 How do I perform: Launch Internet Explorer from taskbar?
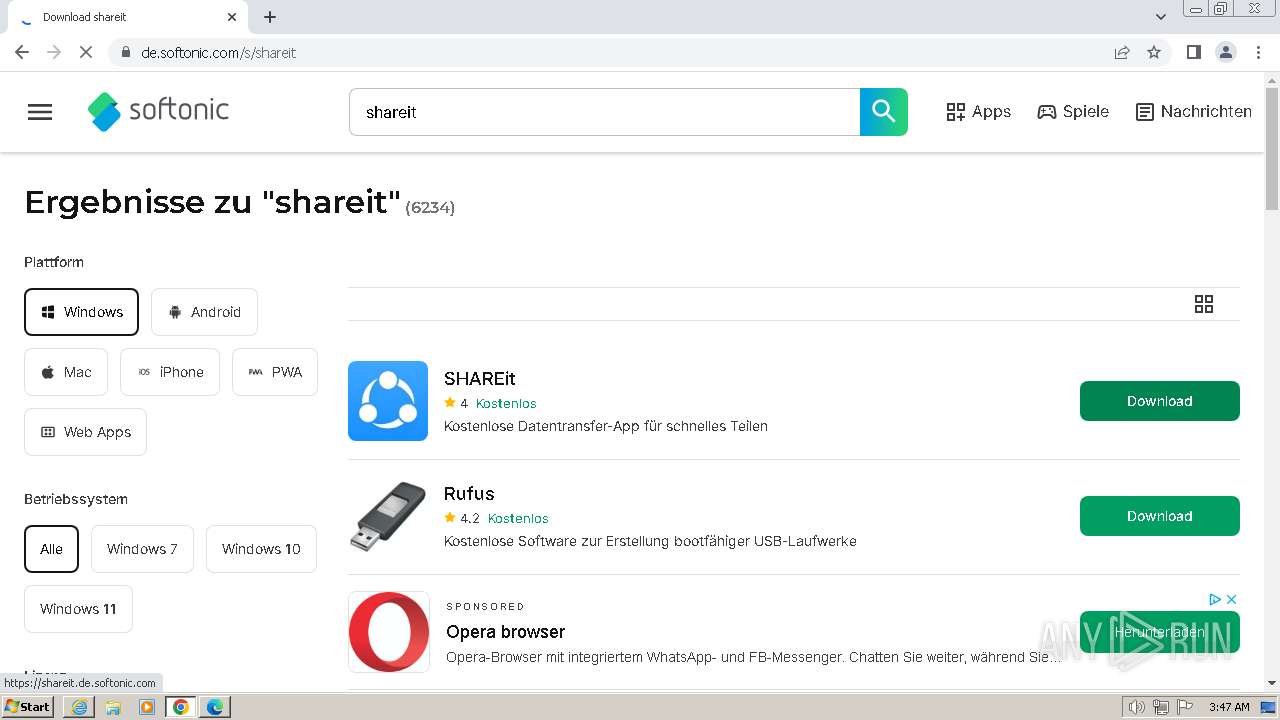coord(79,707)
